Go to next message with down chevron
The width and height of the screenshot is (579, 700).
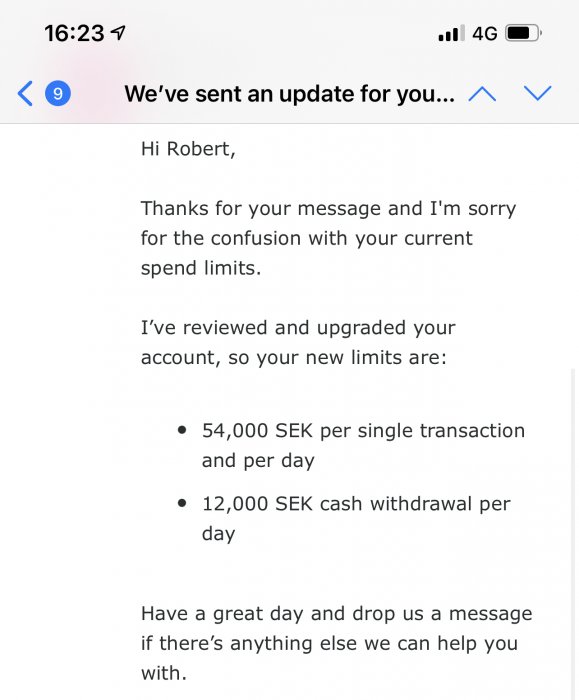[537, 93]
